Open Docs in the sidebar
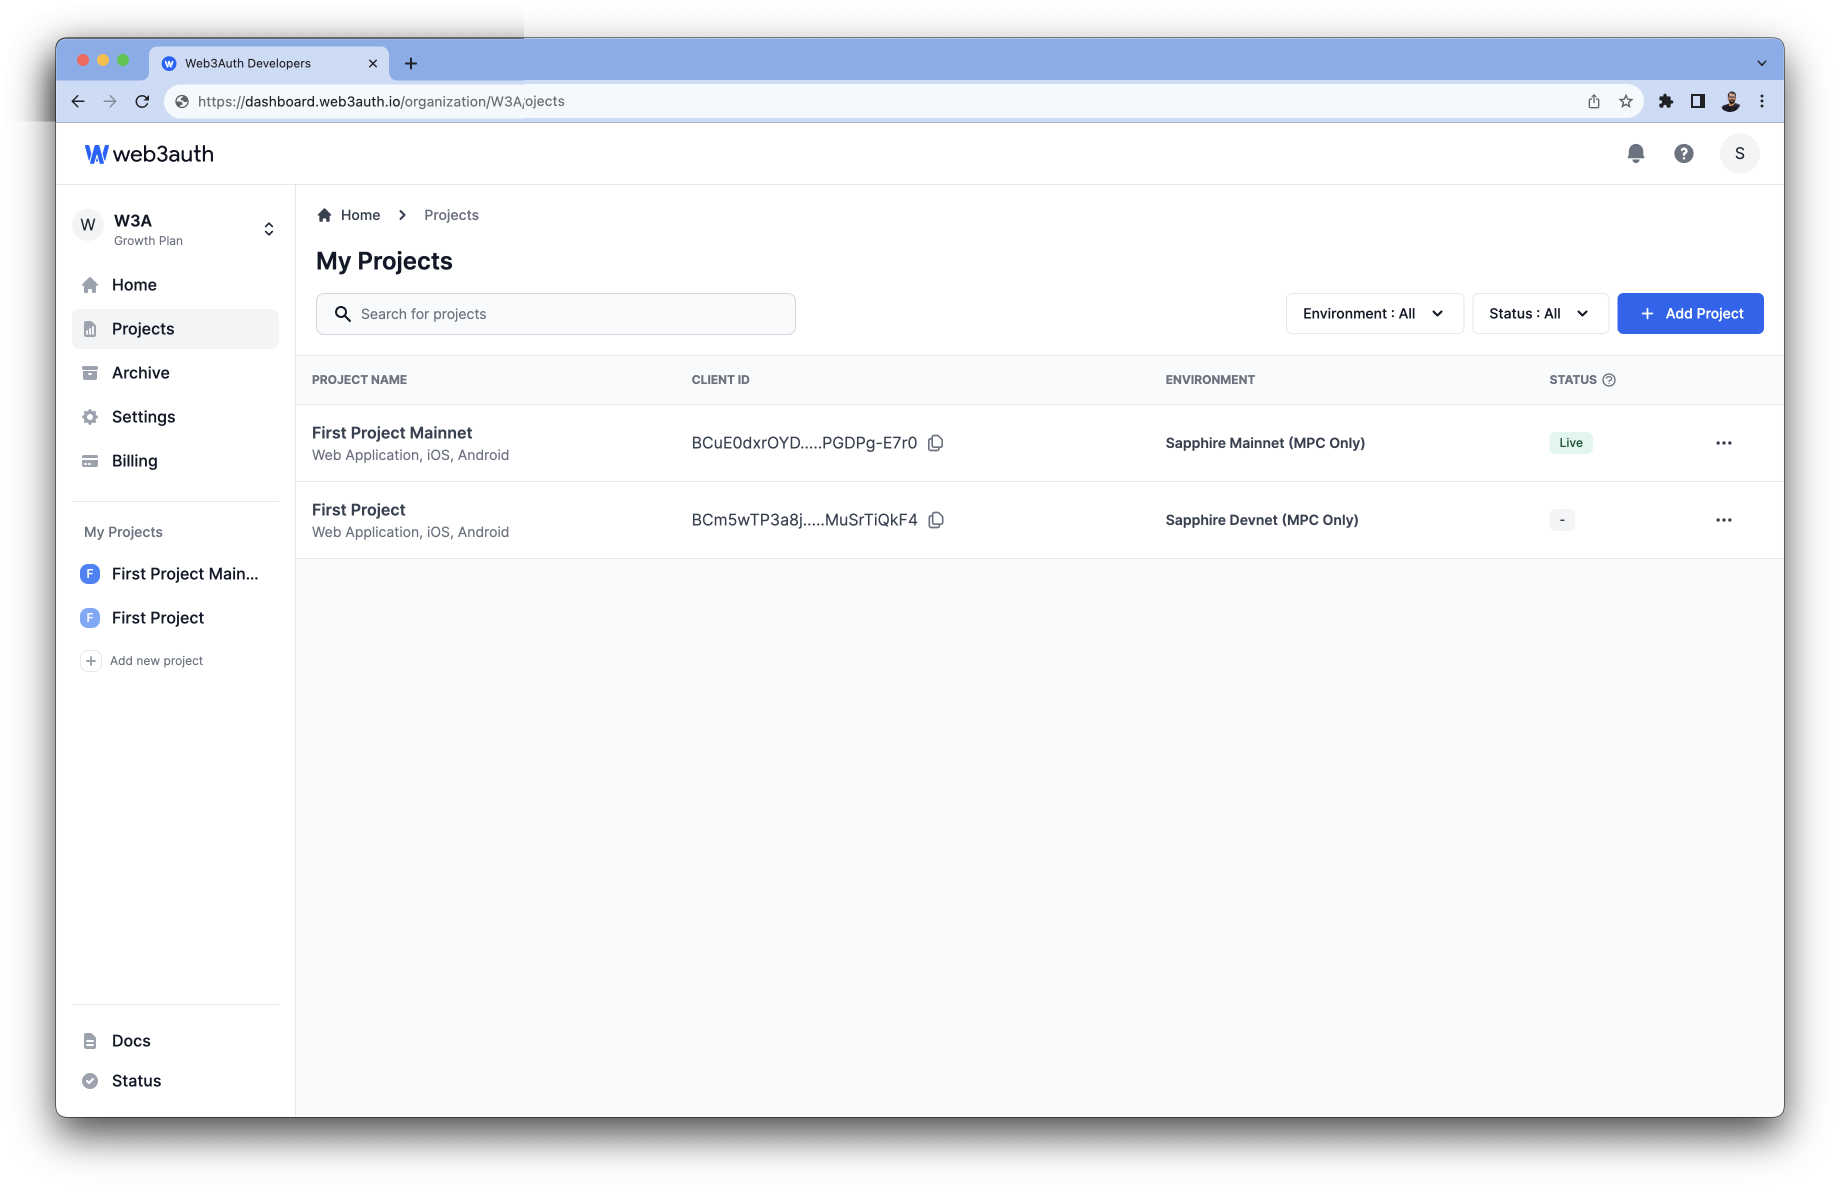 pyautogui.click(x=175, y=1041)
